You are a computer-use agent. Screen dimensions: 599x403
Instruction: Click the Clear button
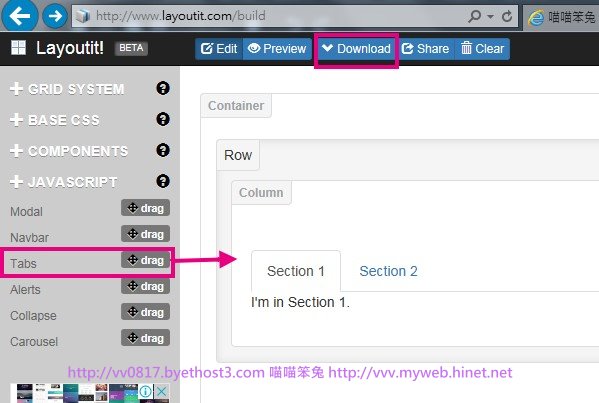pyautogui.click(x=482, y=49)
